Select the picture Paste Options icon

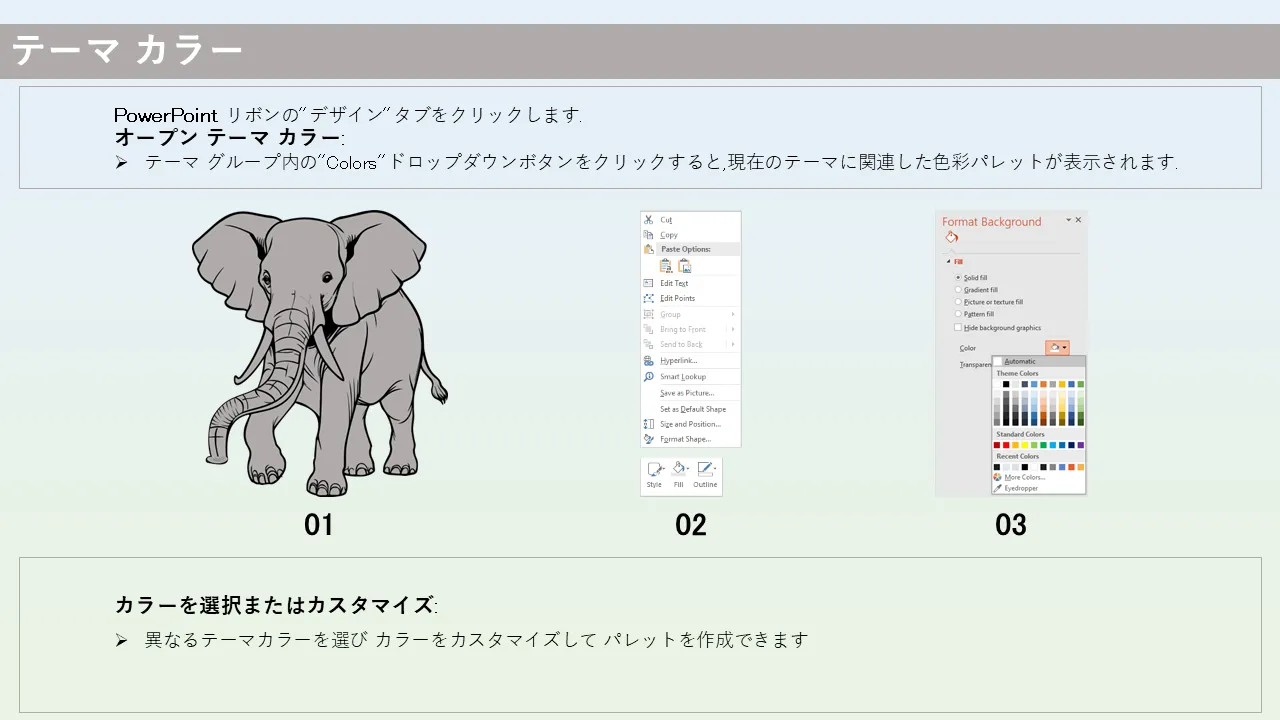pos(685,266)
